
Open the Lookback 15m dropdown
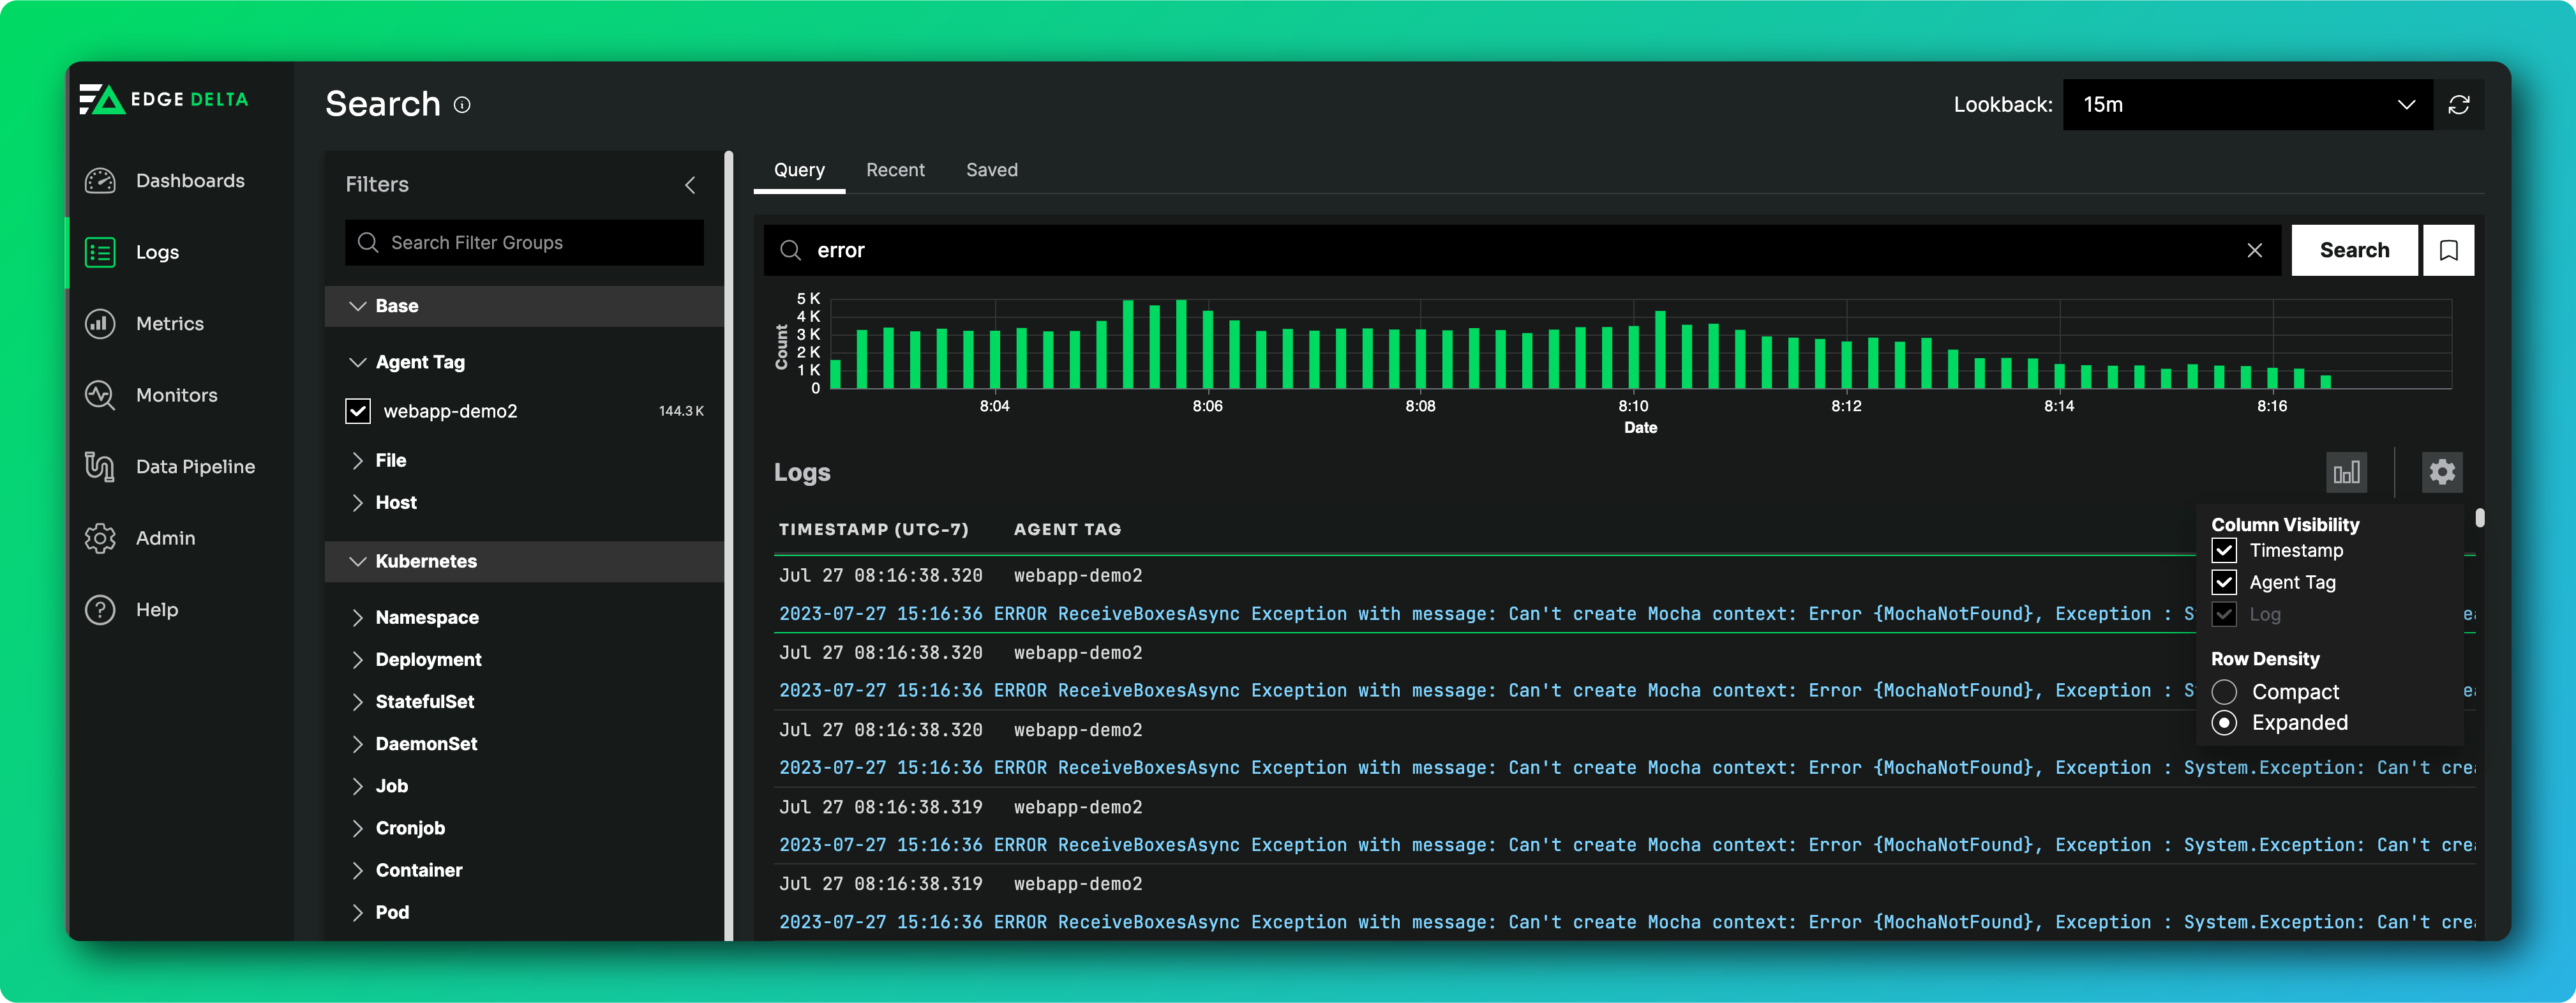2246,105
